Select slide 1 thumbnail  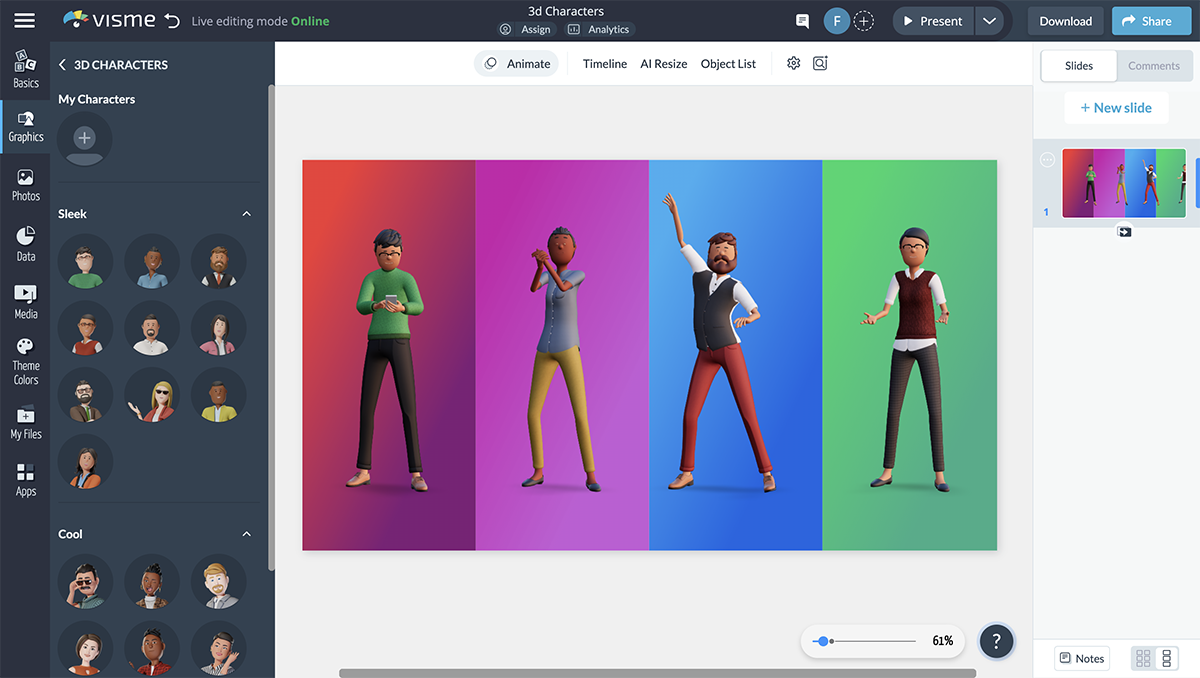click(x=1123, y=183)
